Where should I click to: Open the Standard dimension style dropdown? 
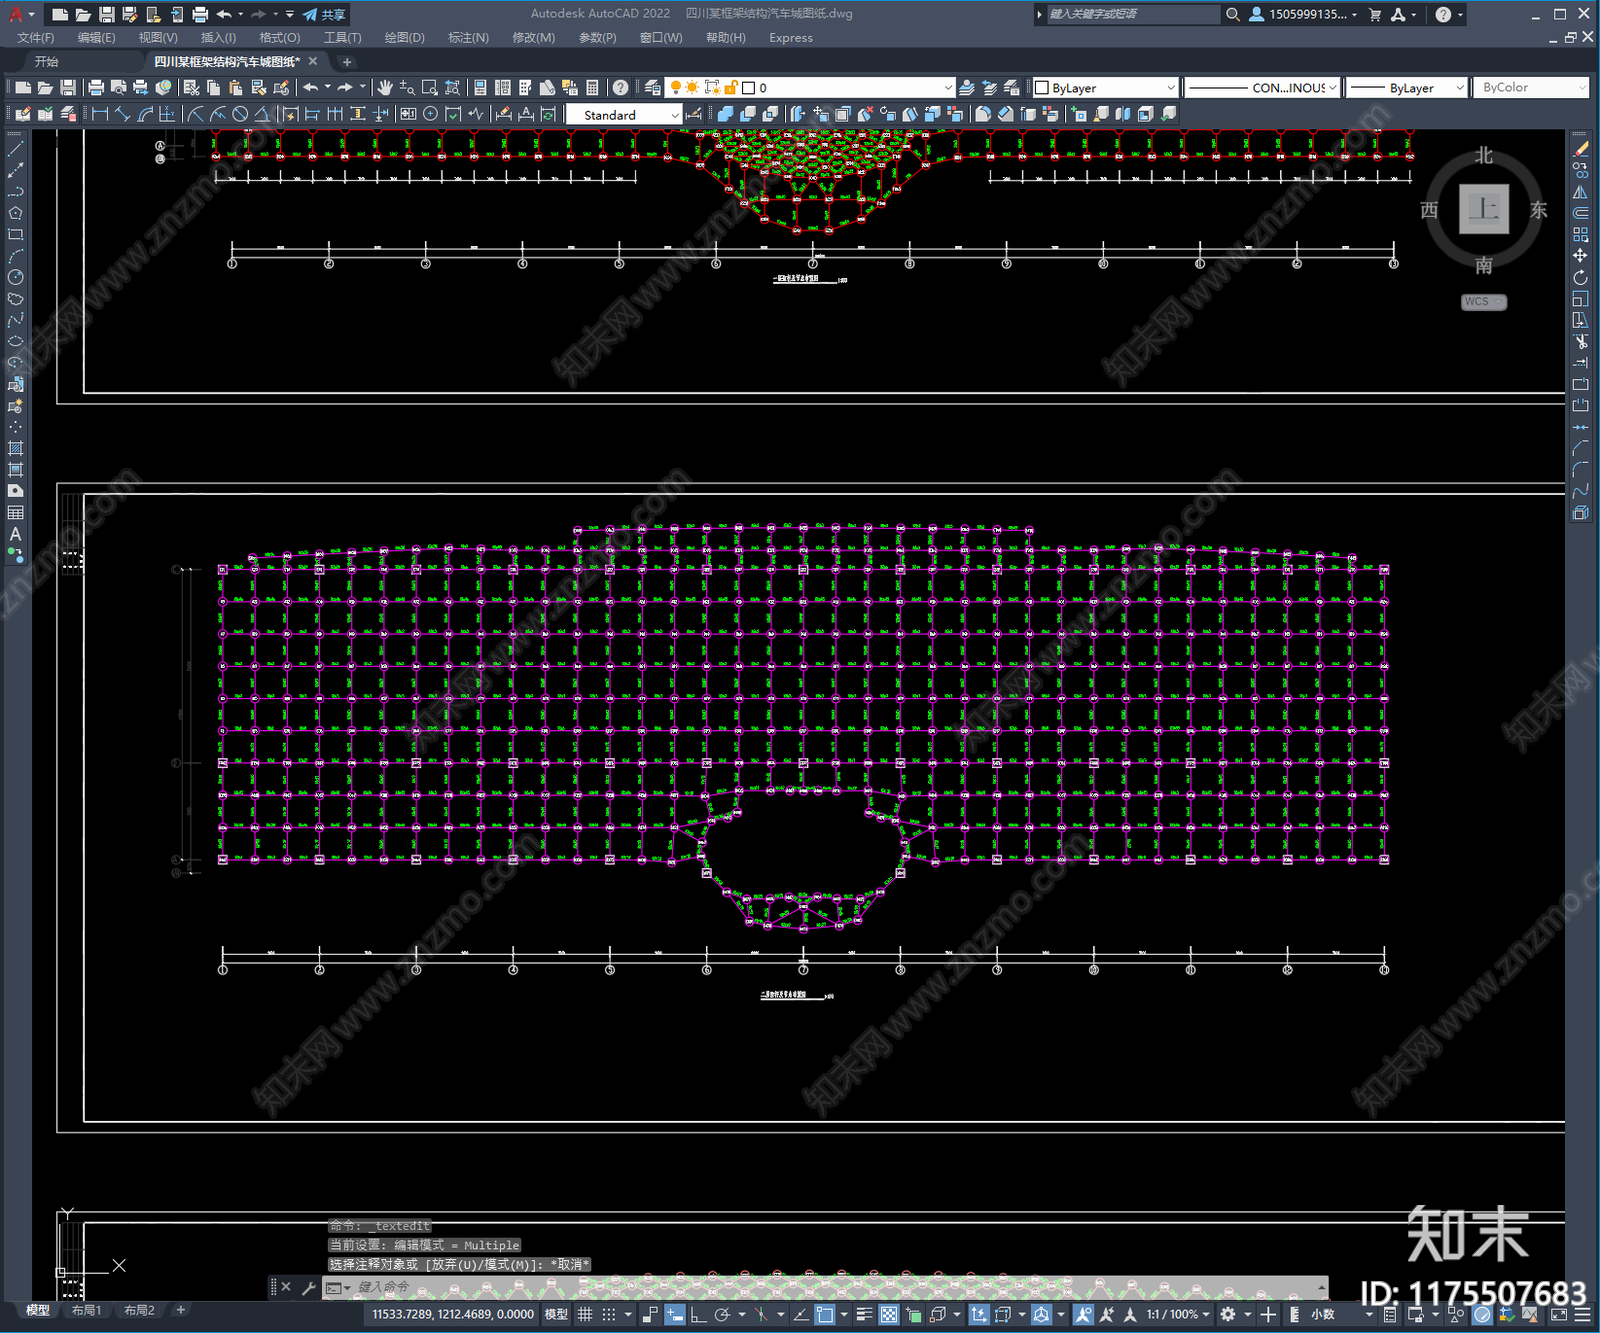(x=624, y=115)
